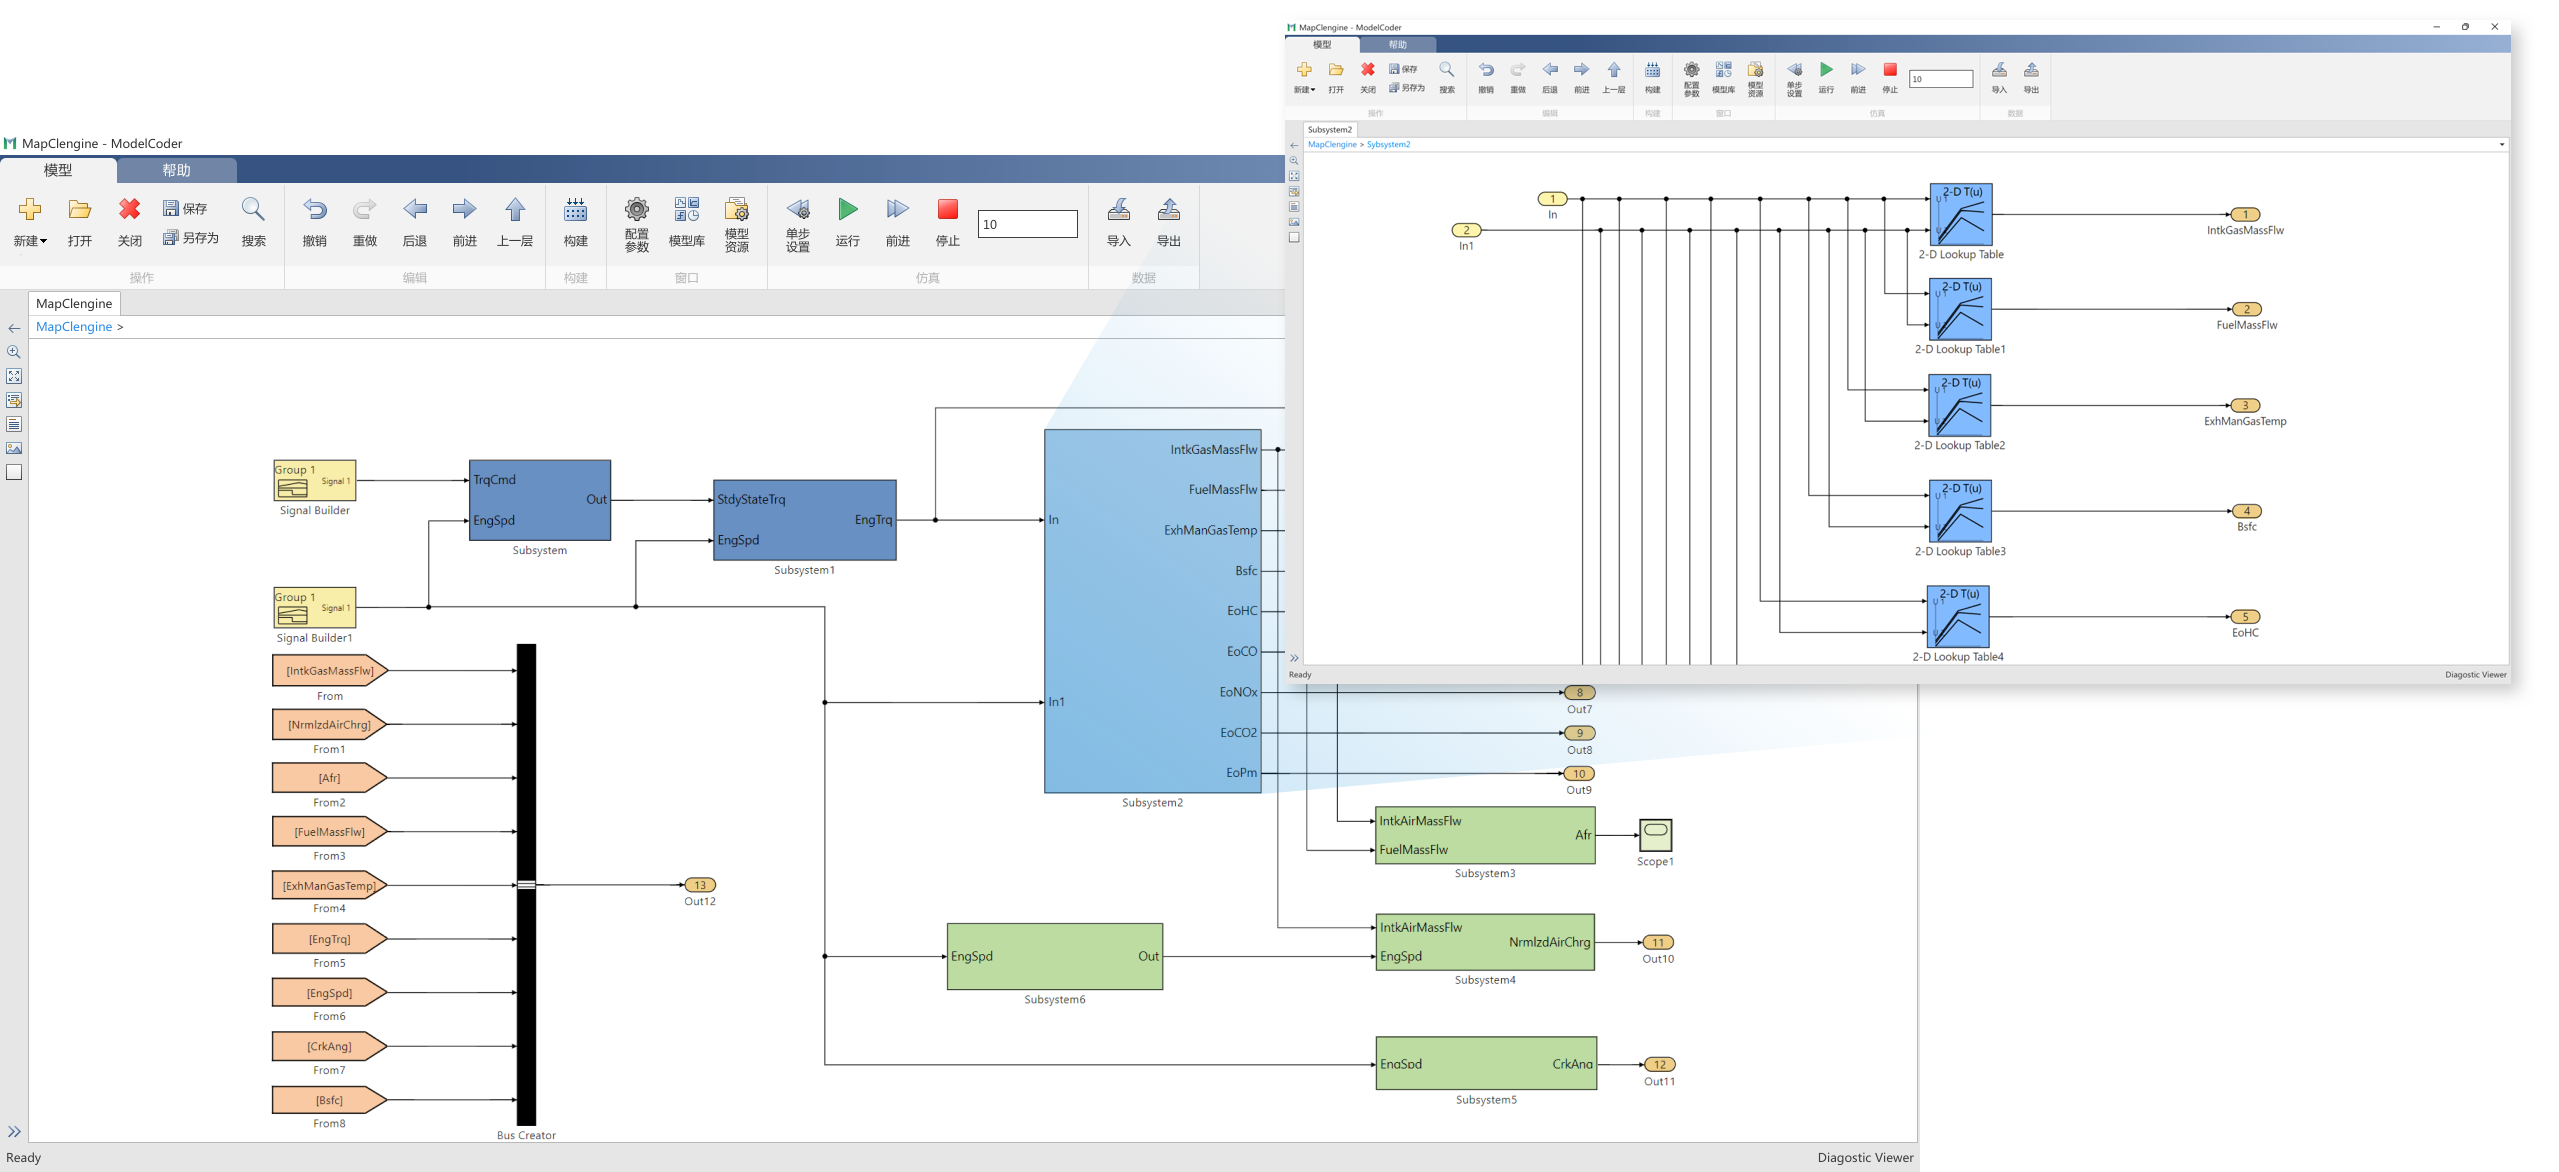Select the Scope1 block
The image size is (2559, 1172).
1656,835
